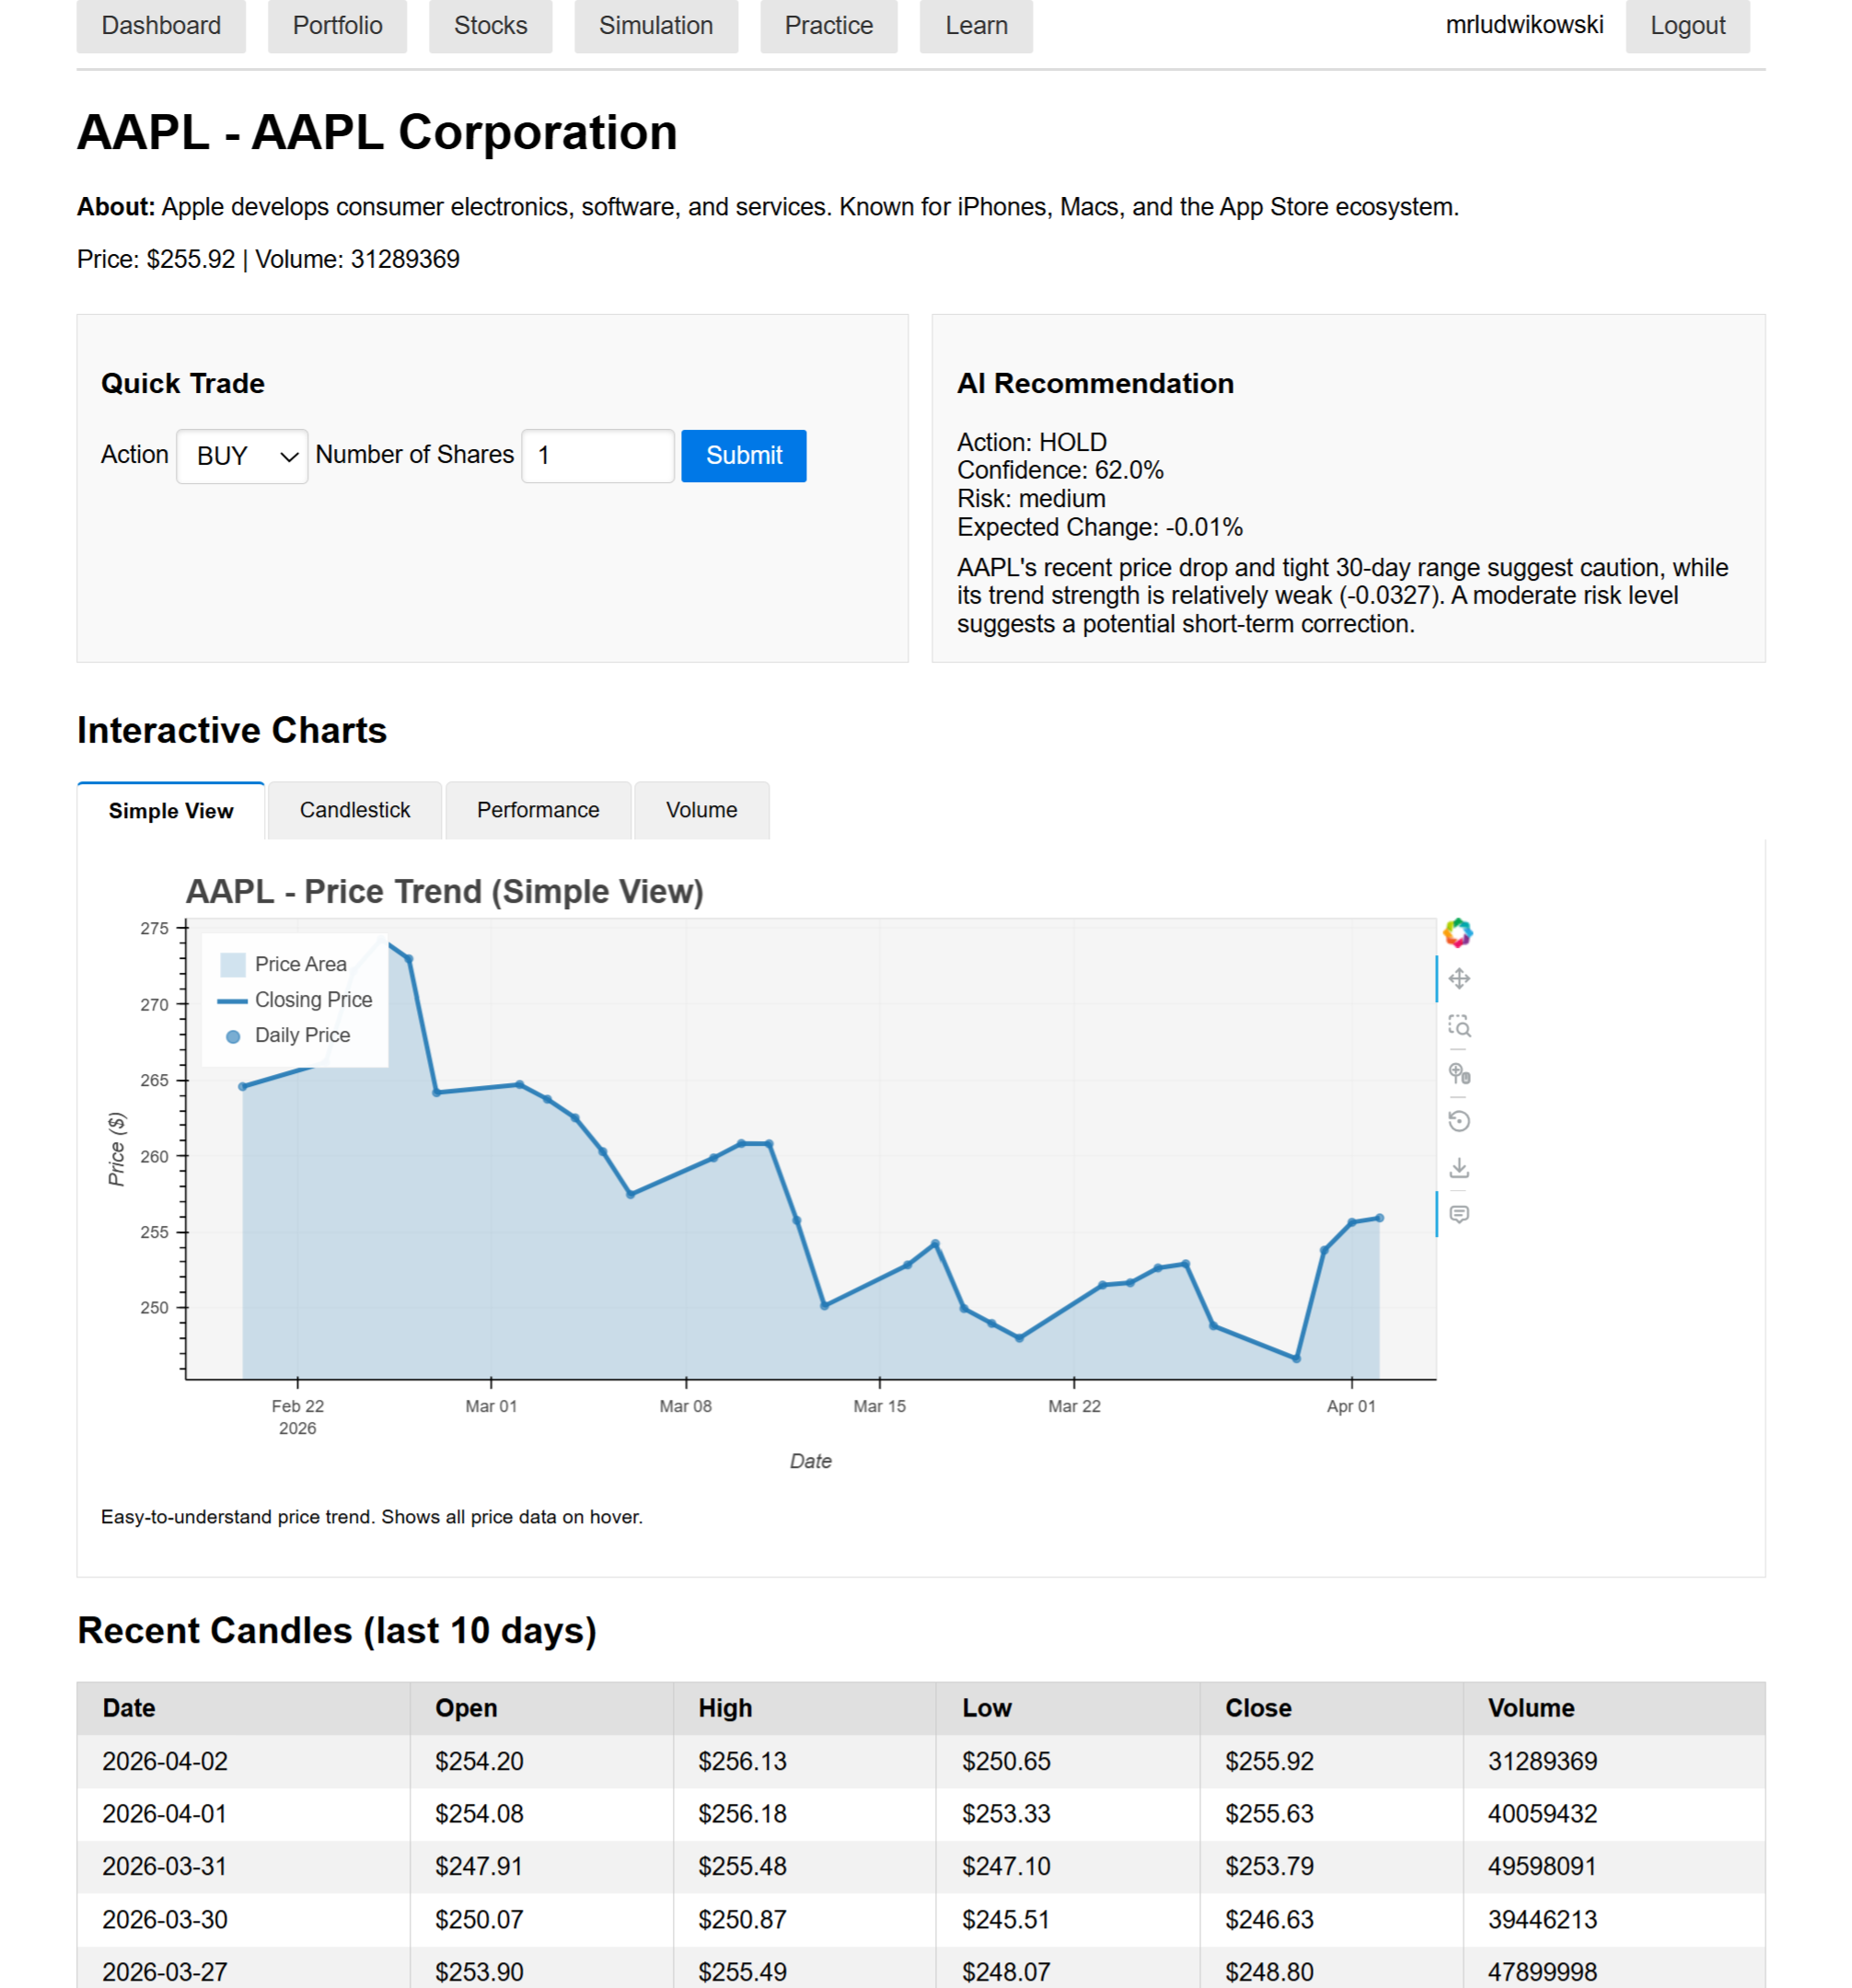Click the Low column header

click(x=1067, y=1708)
